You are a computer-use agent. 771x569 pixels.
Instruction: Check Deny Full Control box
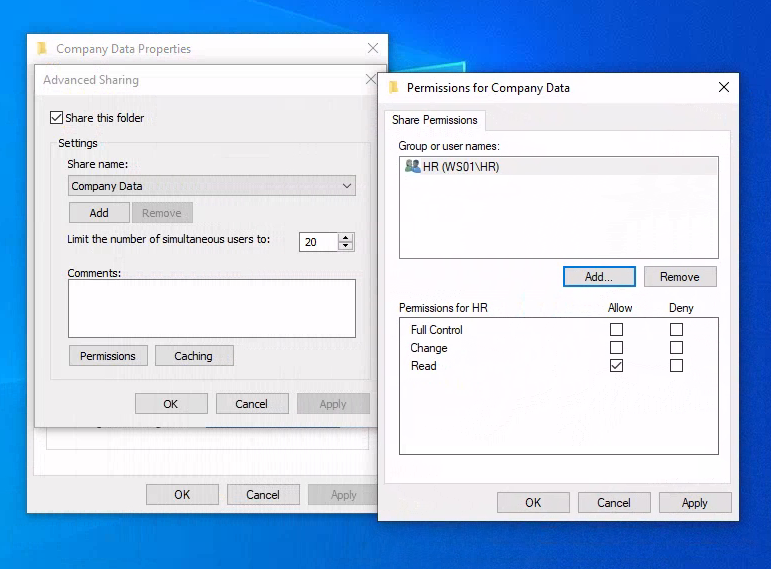point(676,330)
